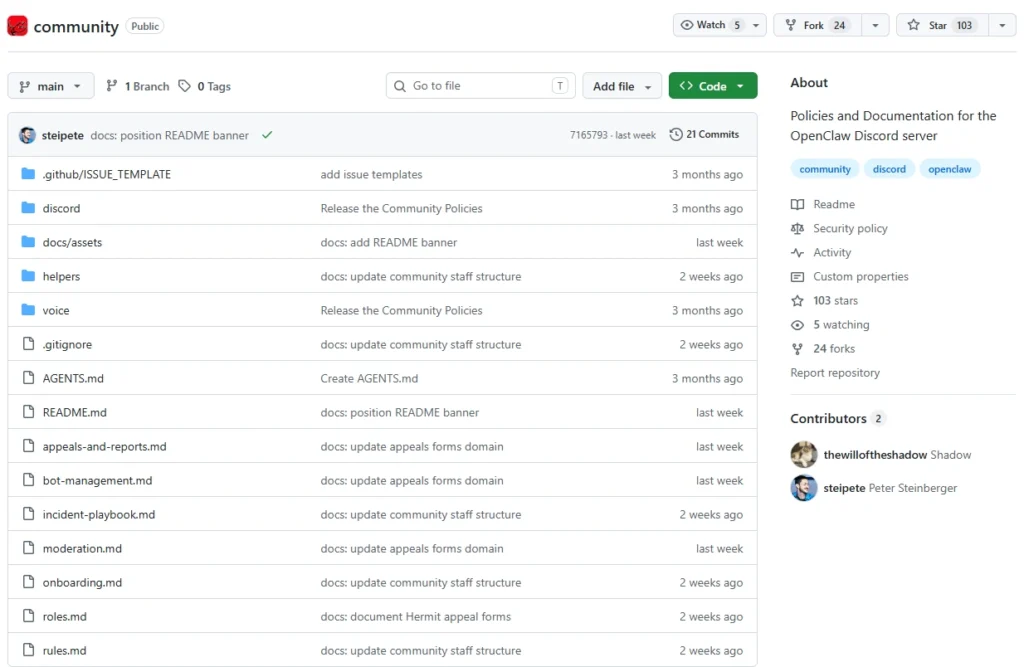Select the community topic tag

[825, 169]
